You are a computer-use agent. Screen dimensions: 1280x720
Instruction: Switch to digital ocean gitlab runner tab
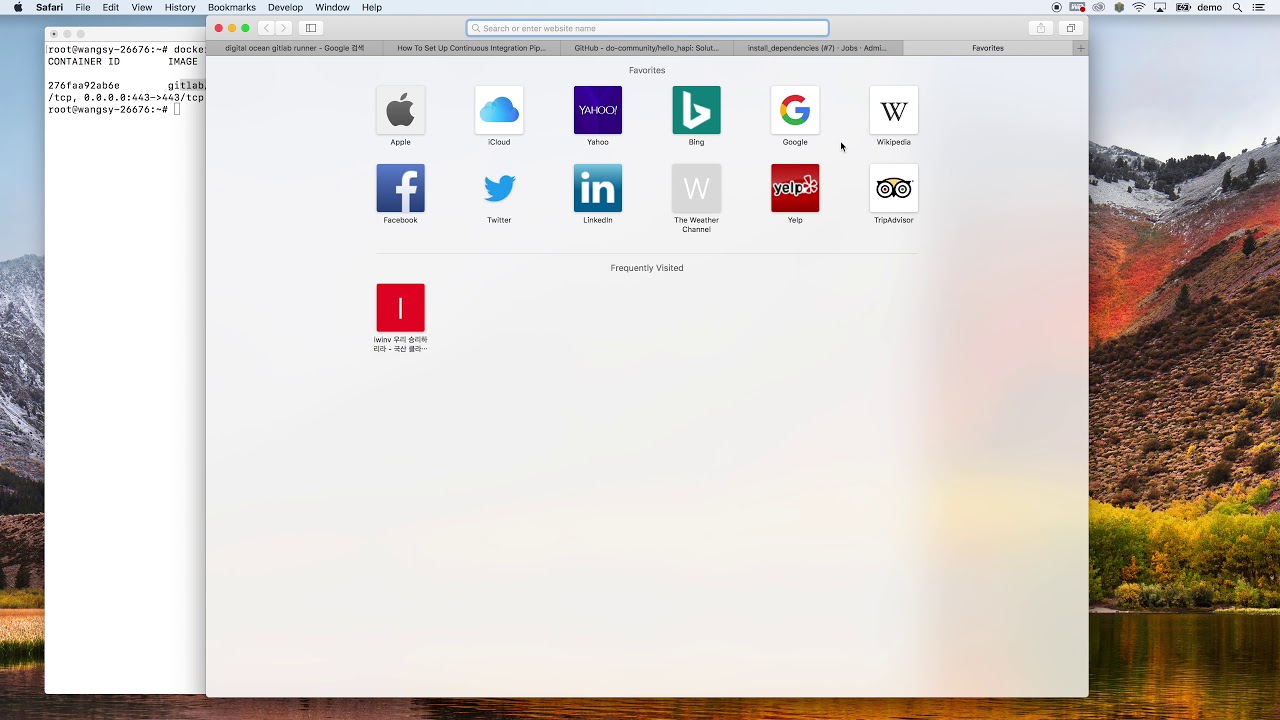(x=294, y=48)
